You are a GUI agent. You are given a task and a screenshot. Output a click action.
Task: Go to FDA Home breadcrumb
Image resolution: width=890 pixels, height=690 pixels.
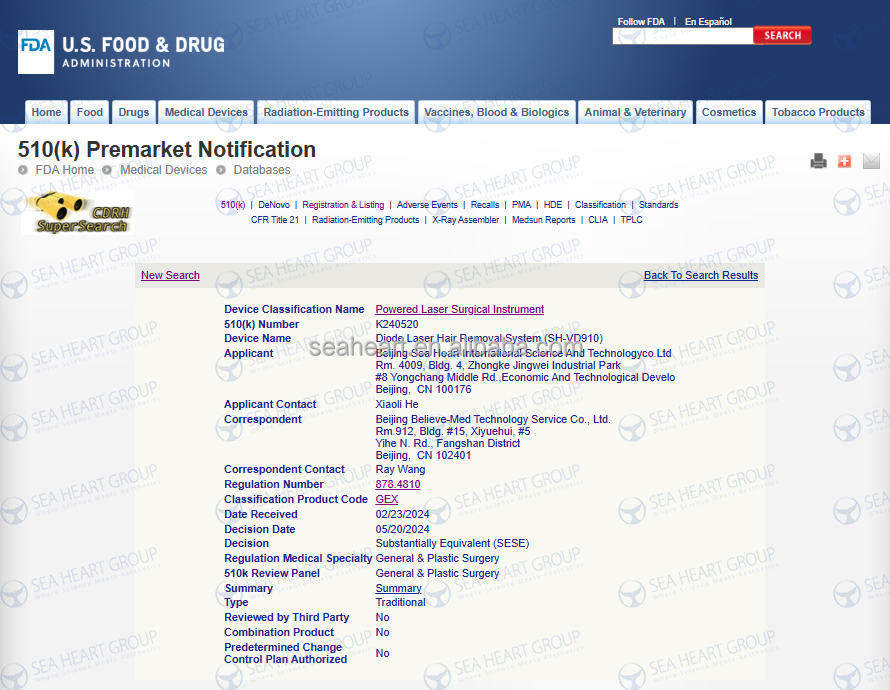(x=65, y=170)
